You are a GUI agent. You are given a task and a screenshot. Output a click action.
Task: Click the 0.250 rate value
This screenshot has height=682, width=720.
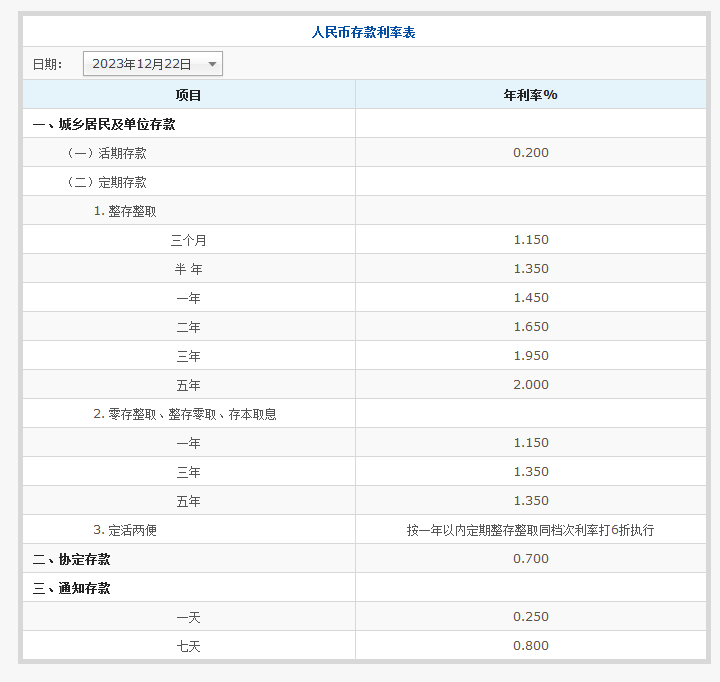pyautogui.click(x=531, y=617)
